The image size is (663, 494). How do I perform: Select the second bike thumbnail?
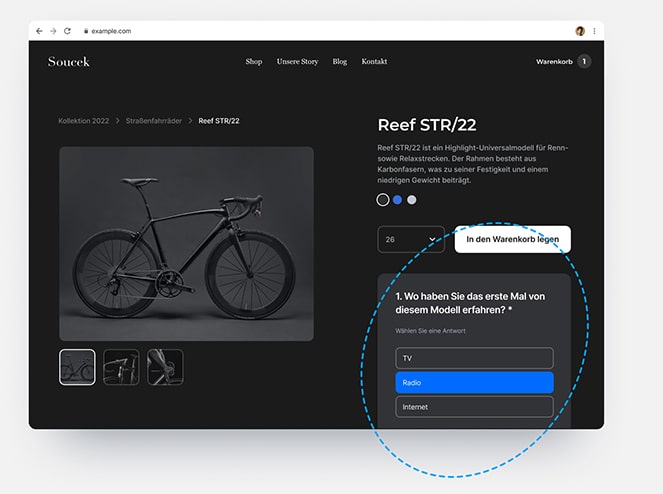tap(121, 367)
